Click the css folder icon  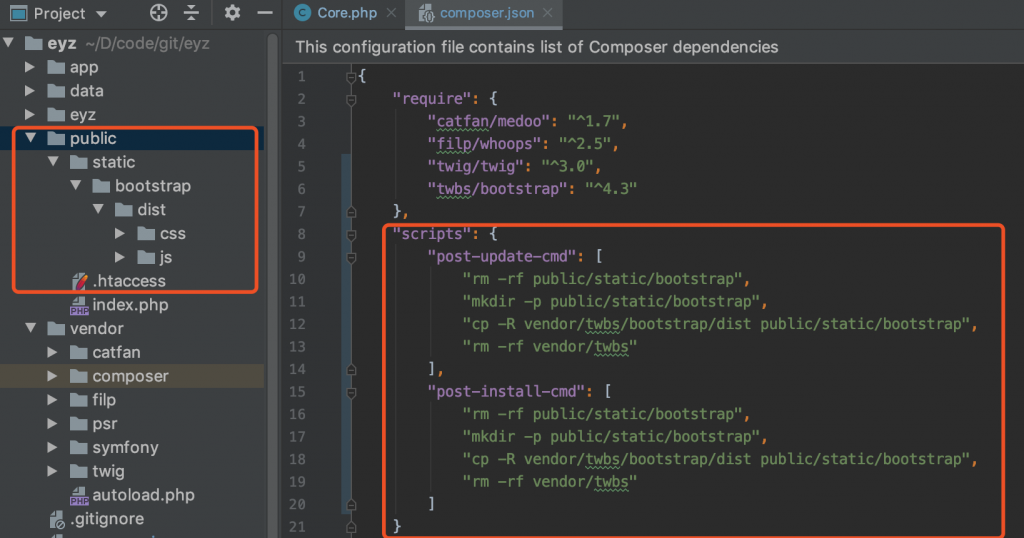(146, 233)
